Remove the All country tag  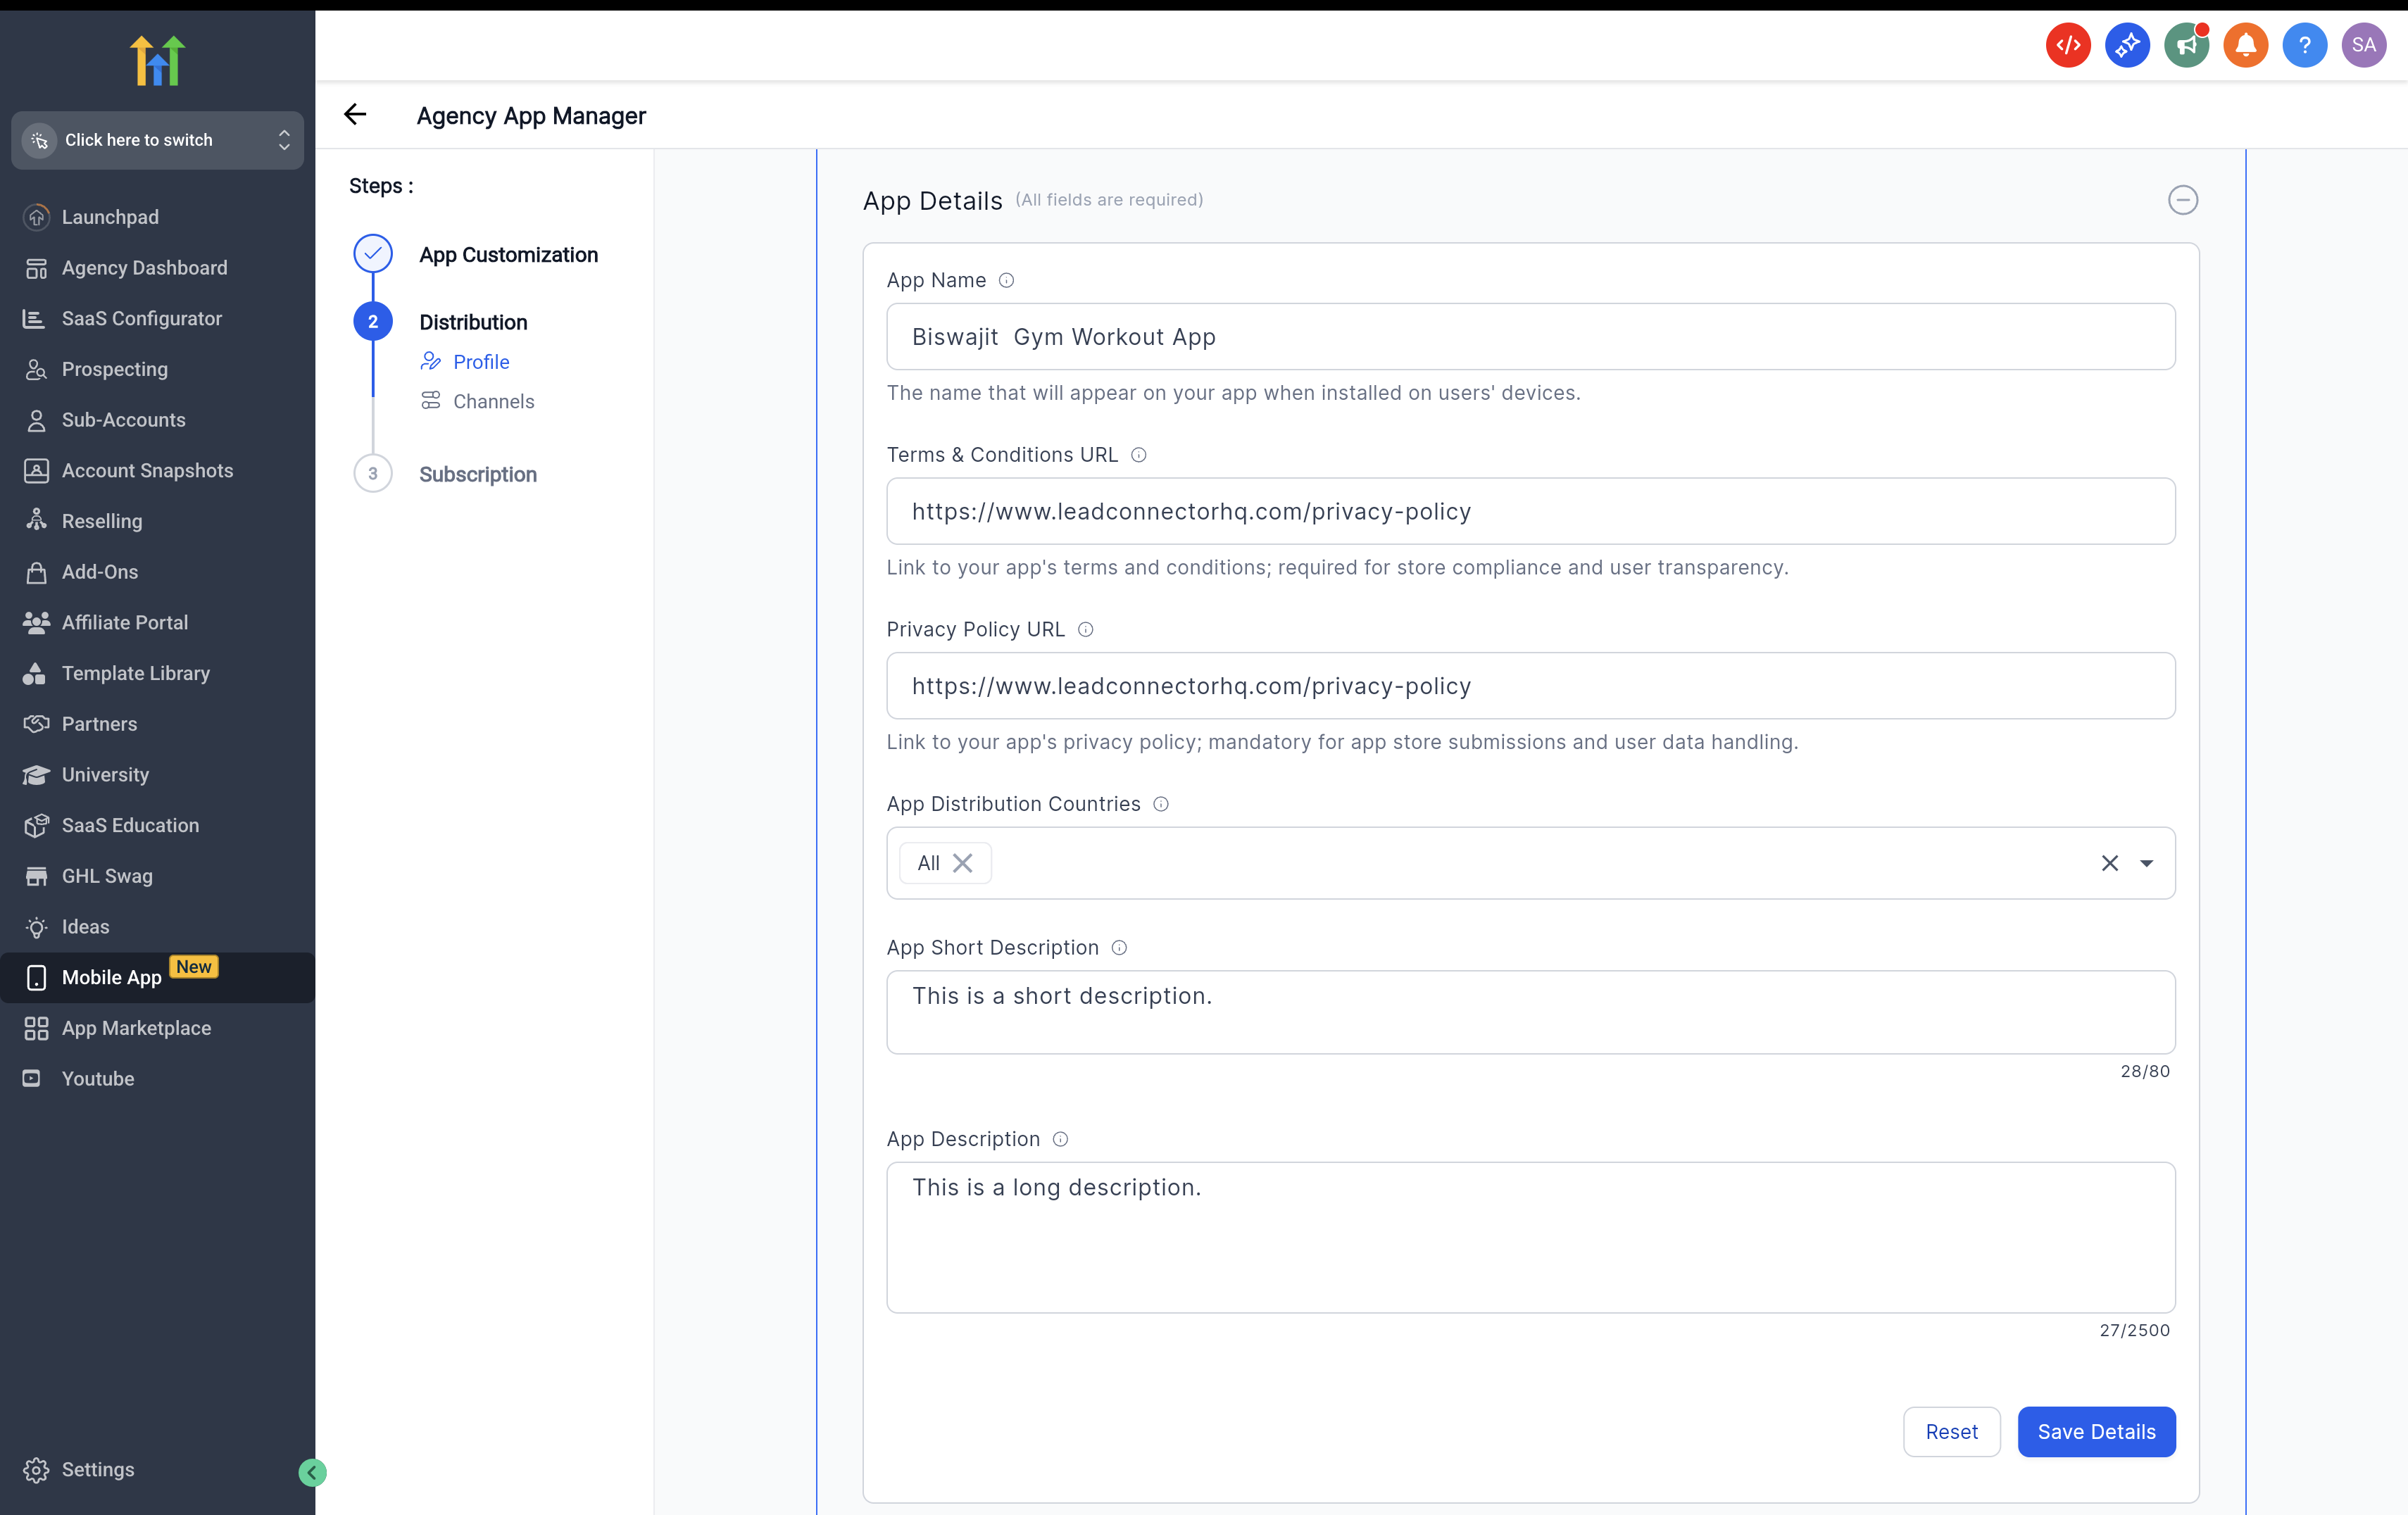pos(963,863)
